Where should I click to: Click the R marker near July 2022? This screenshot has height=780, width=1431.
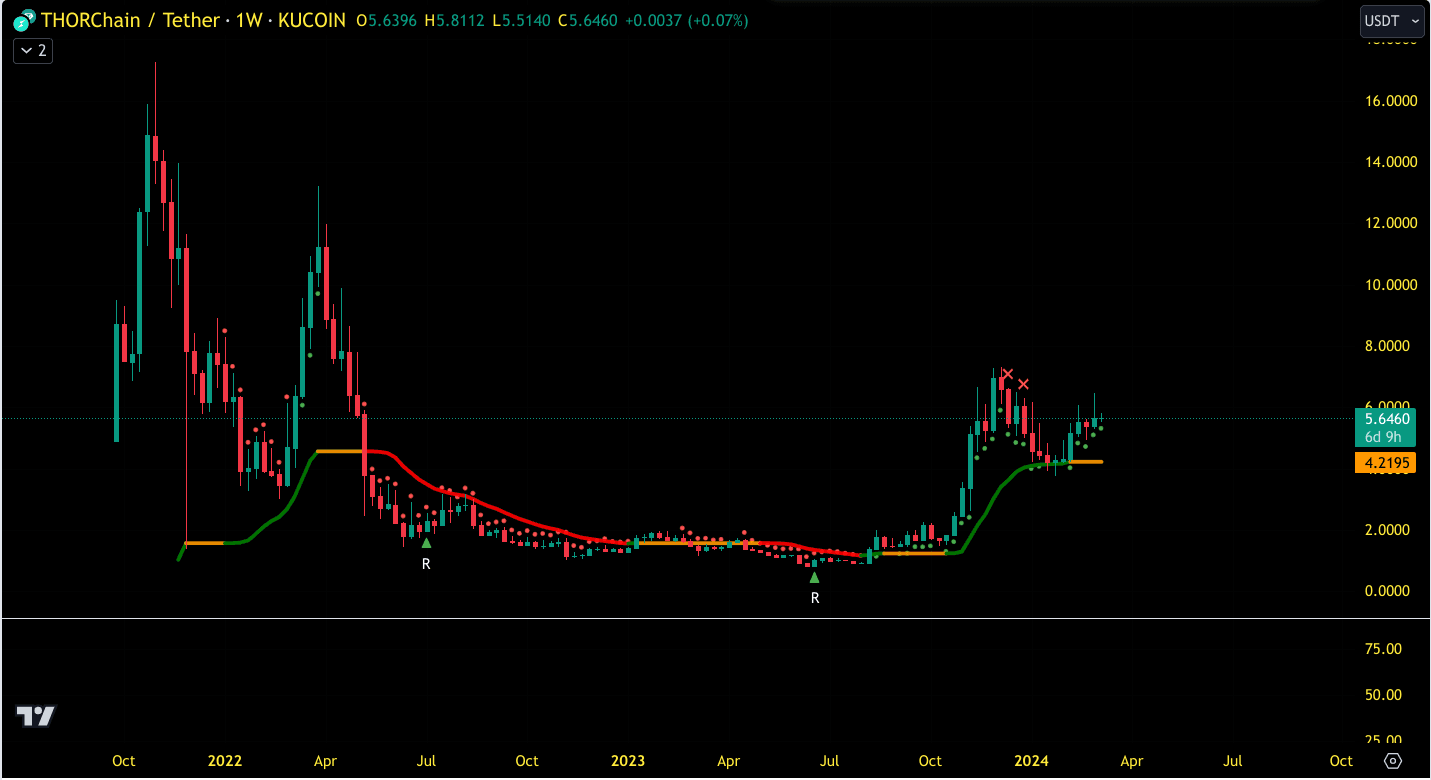tap(426, 564)
